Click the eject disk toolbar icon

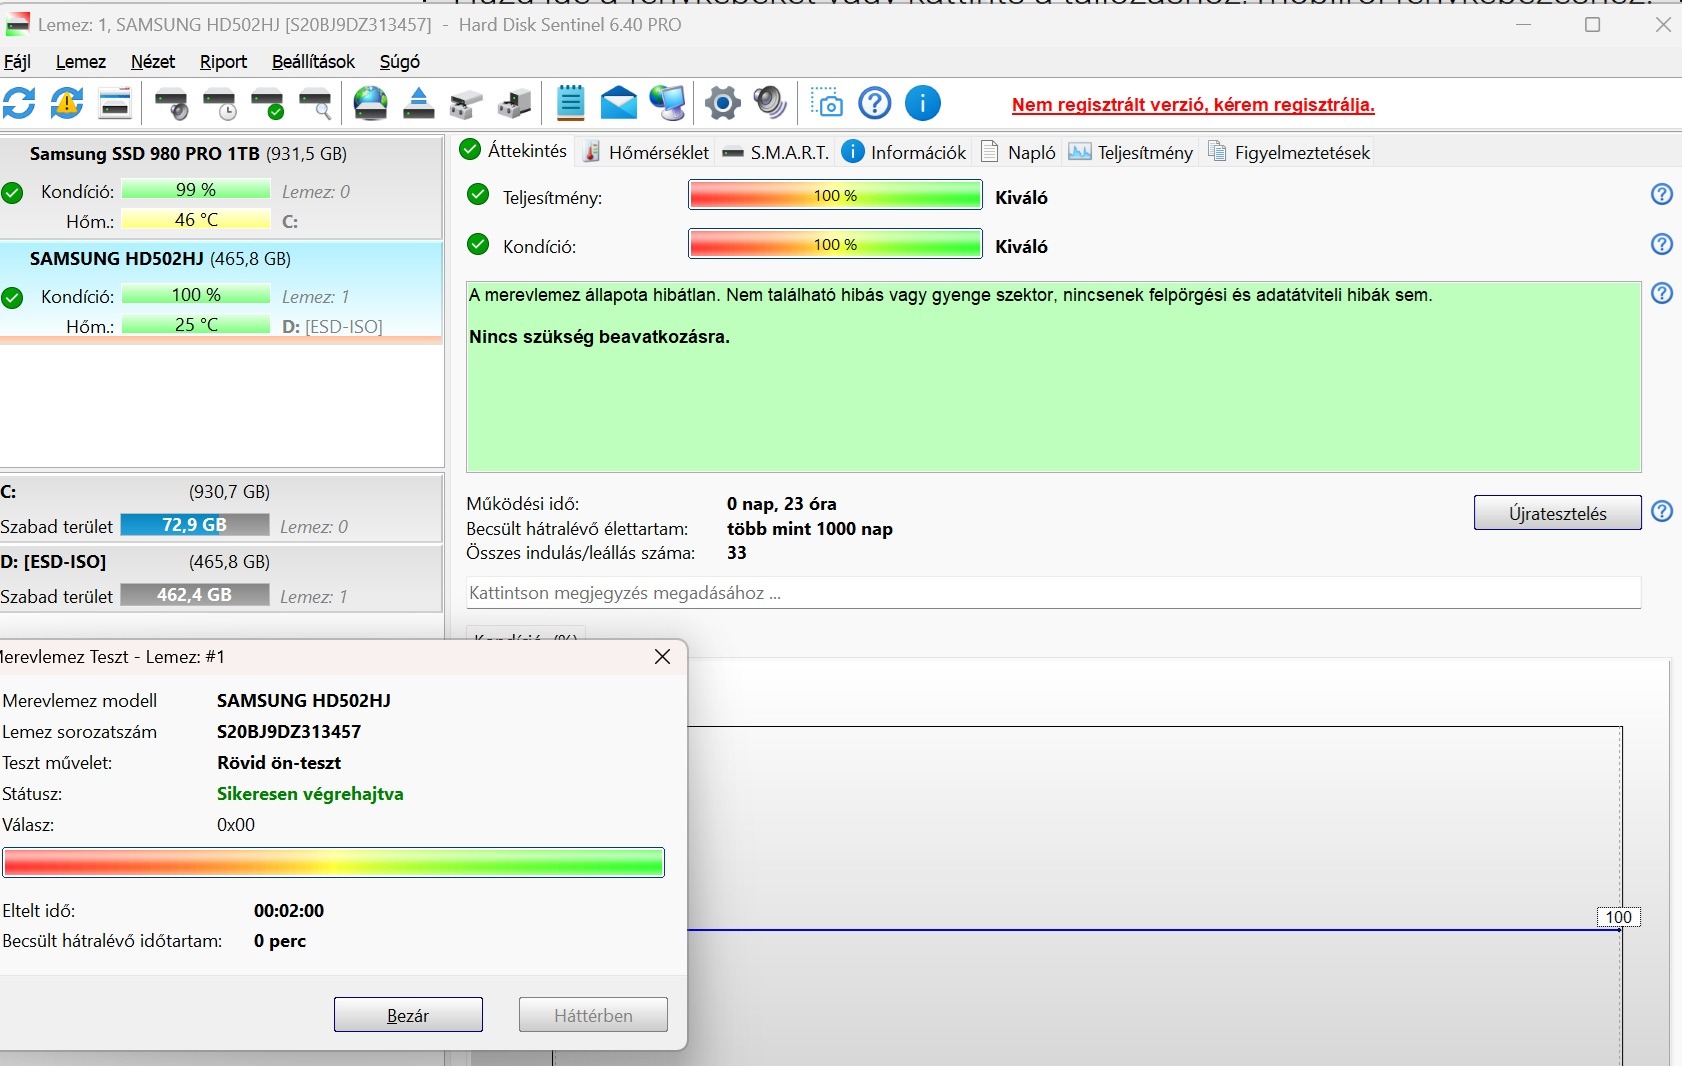pyautogui.click(x=418, y=103)
